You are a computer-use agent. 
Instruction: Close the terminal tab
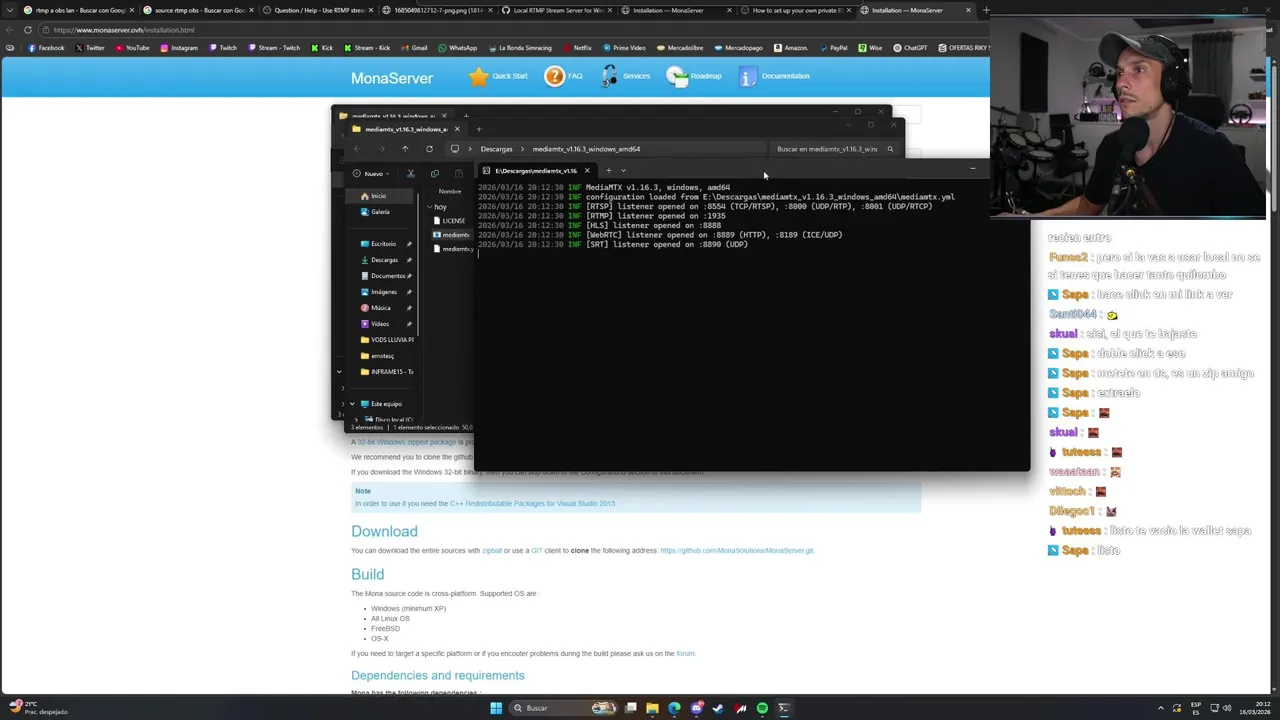[x=587, y=171]
